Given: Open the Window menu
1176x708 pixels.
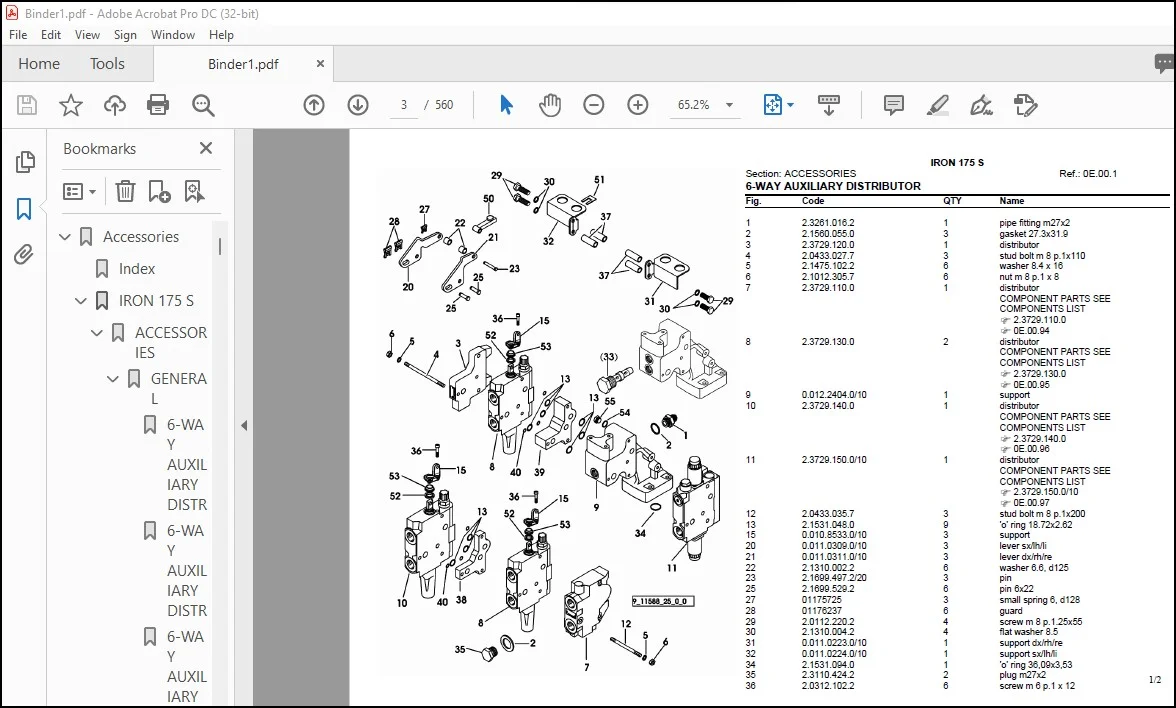Looking at the screenshot, I should [172, 34].
